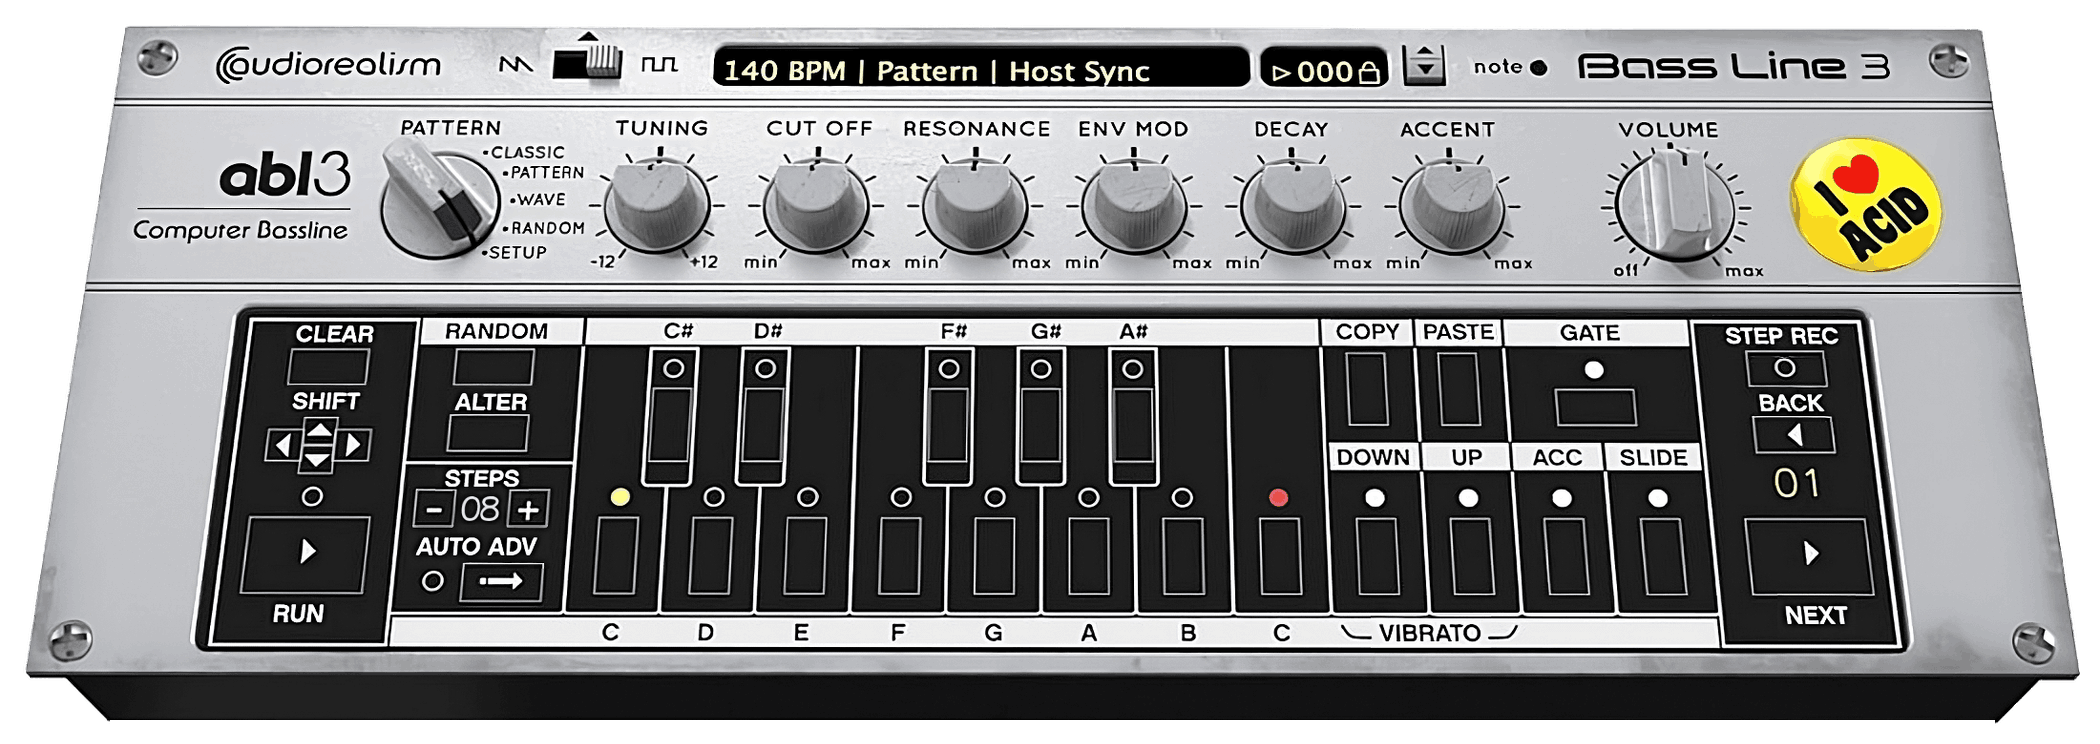The height and width of the screenshot is (744, 2100).
Task: Select the sawtooth waveform icon
Action: pos(516,66)
